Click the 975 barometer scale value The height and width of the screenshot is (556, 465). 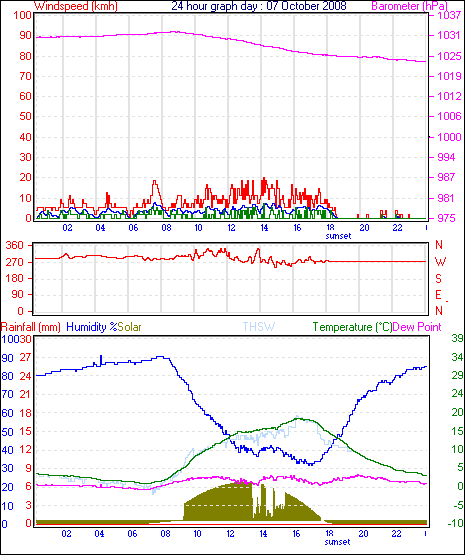(x=446, y=218)
